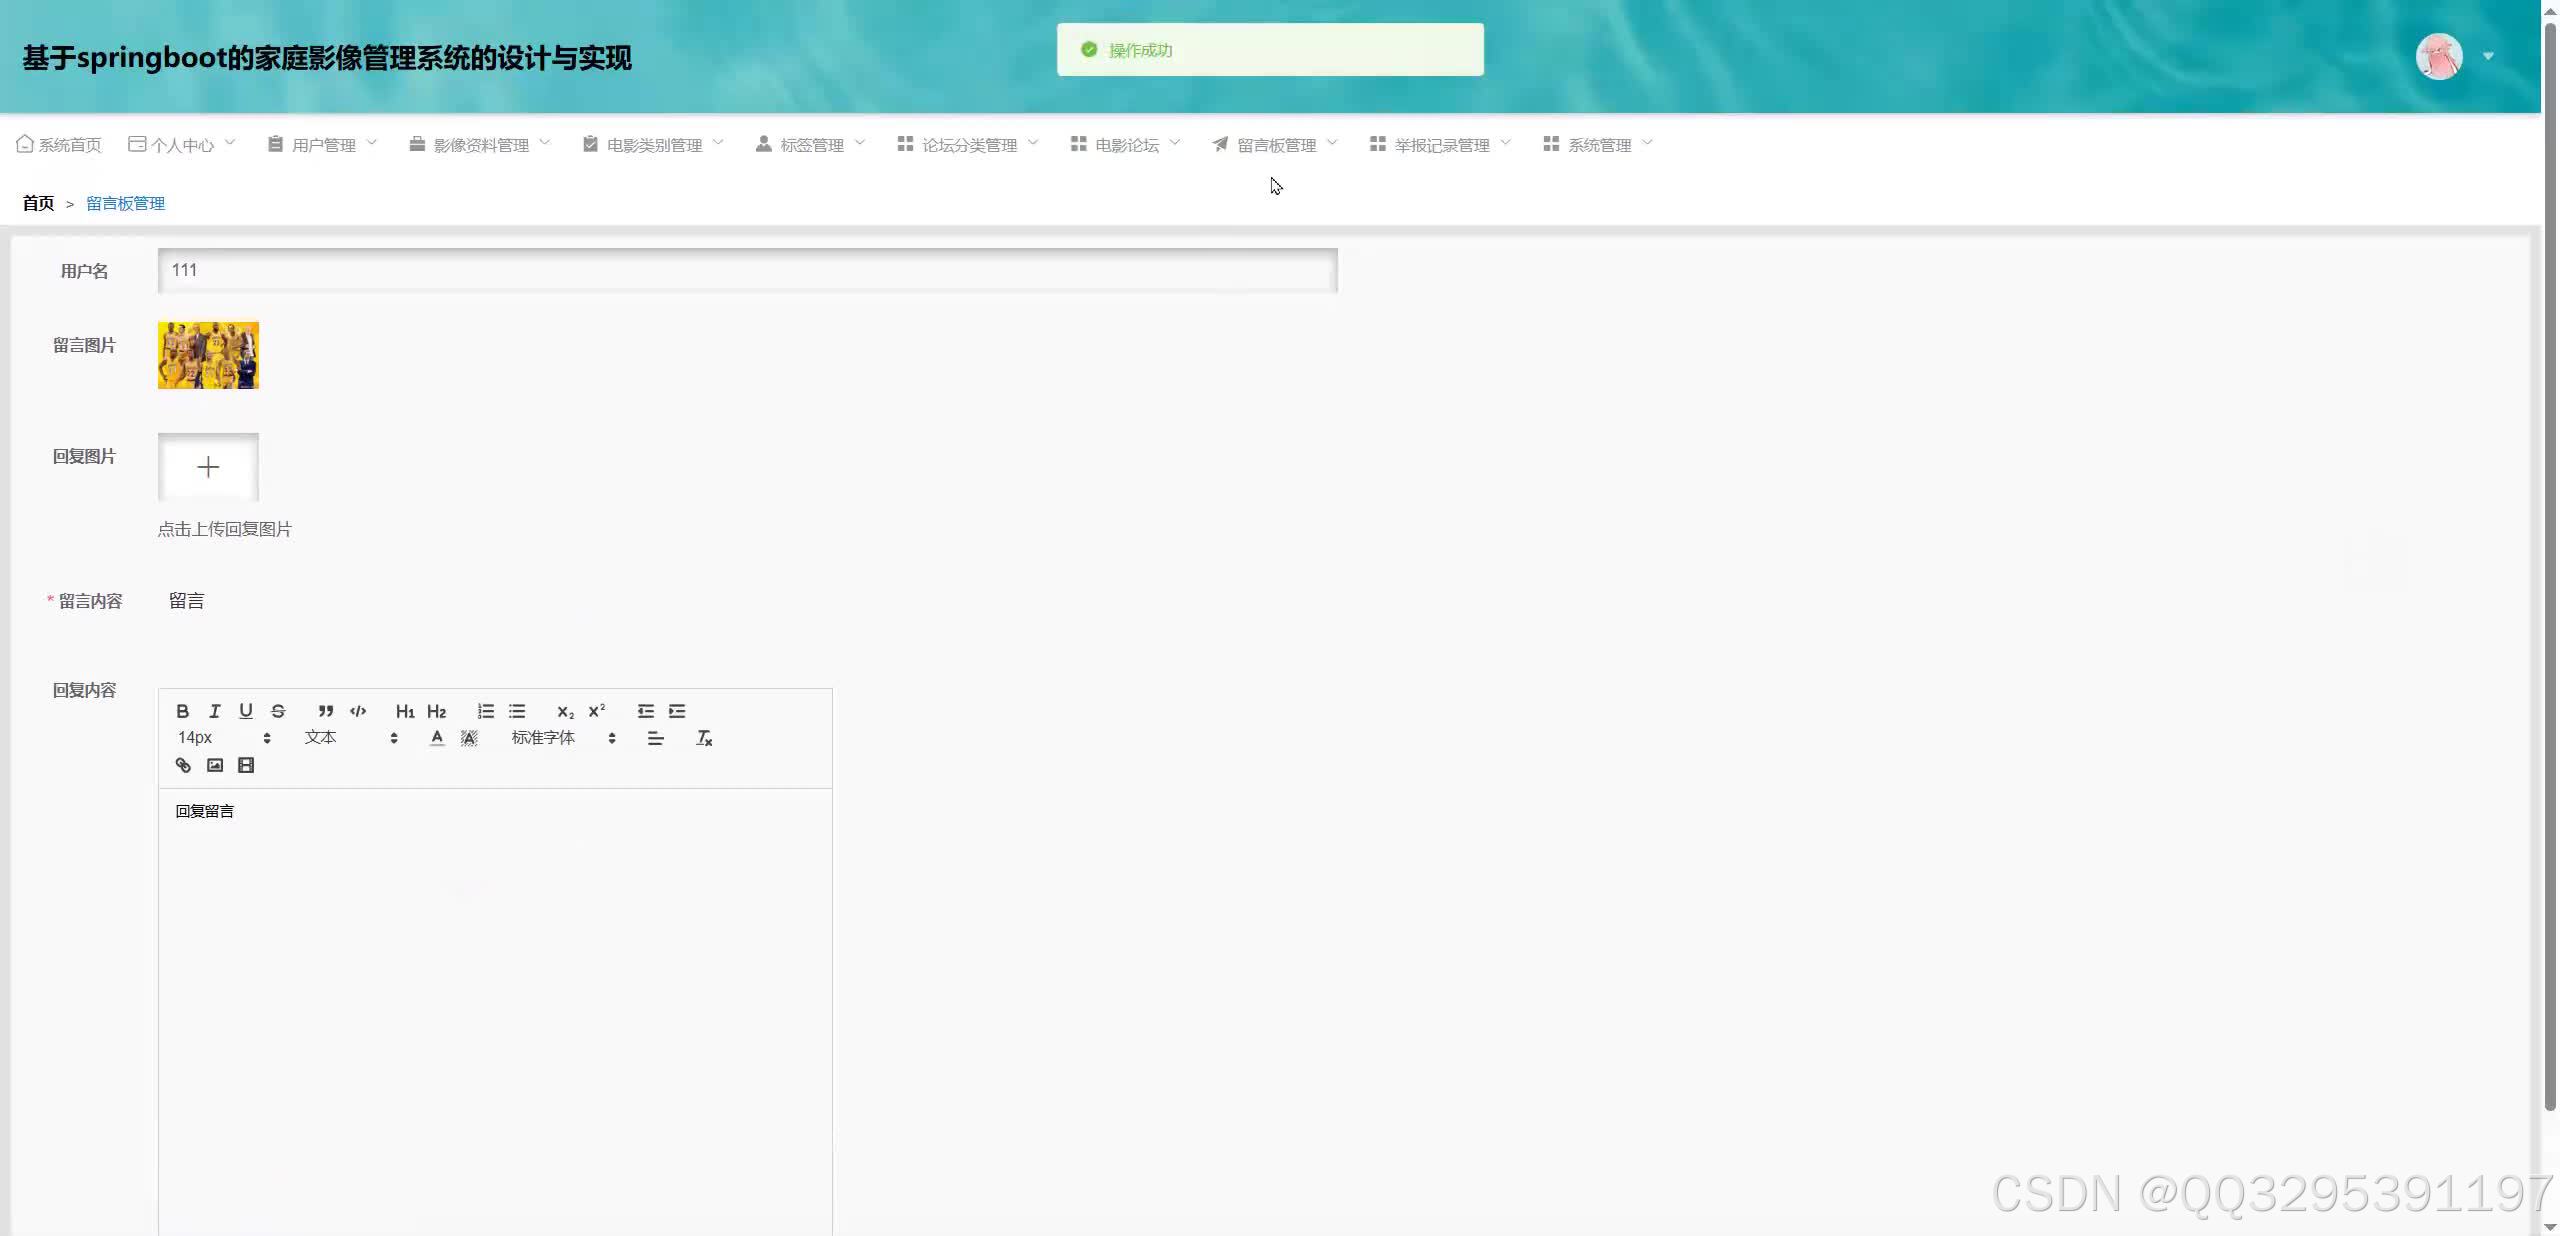Viewport: 2560px width, 1236px height.
Task: Toggle bold formatting
Action: click(x=182, y=711)
